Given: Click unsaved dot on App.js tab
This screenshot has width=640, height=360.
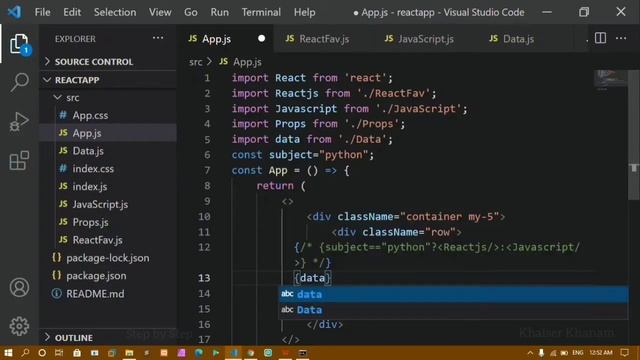Looking at the screenshot, I should [x=261, y=38].
